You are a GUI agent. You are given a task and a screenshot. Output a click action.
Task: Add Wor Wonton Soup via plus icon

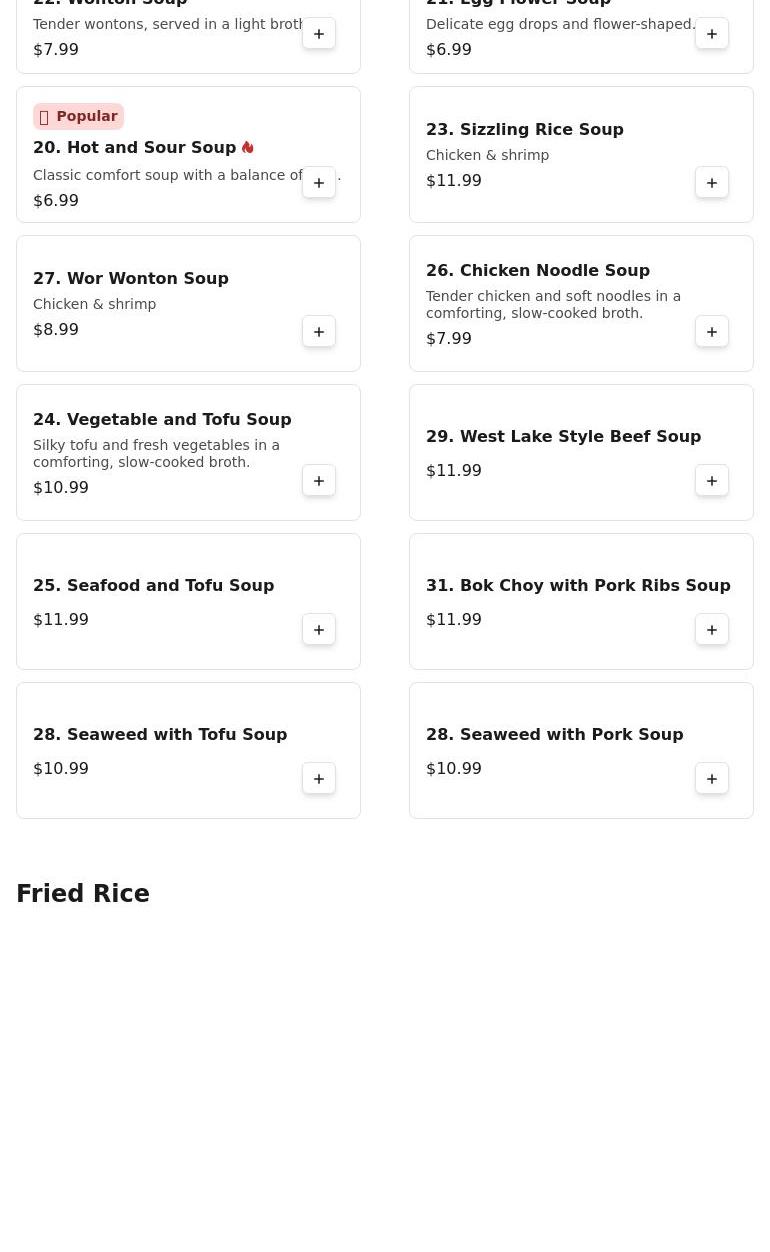319,331
